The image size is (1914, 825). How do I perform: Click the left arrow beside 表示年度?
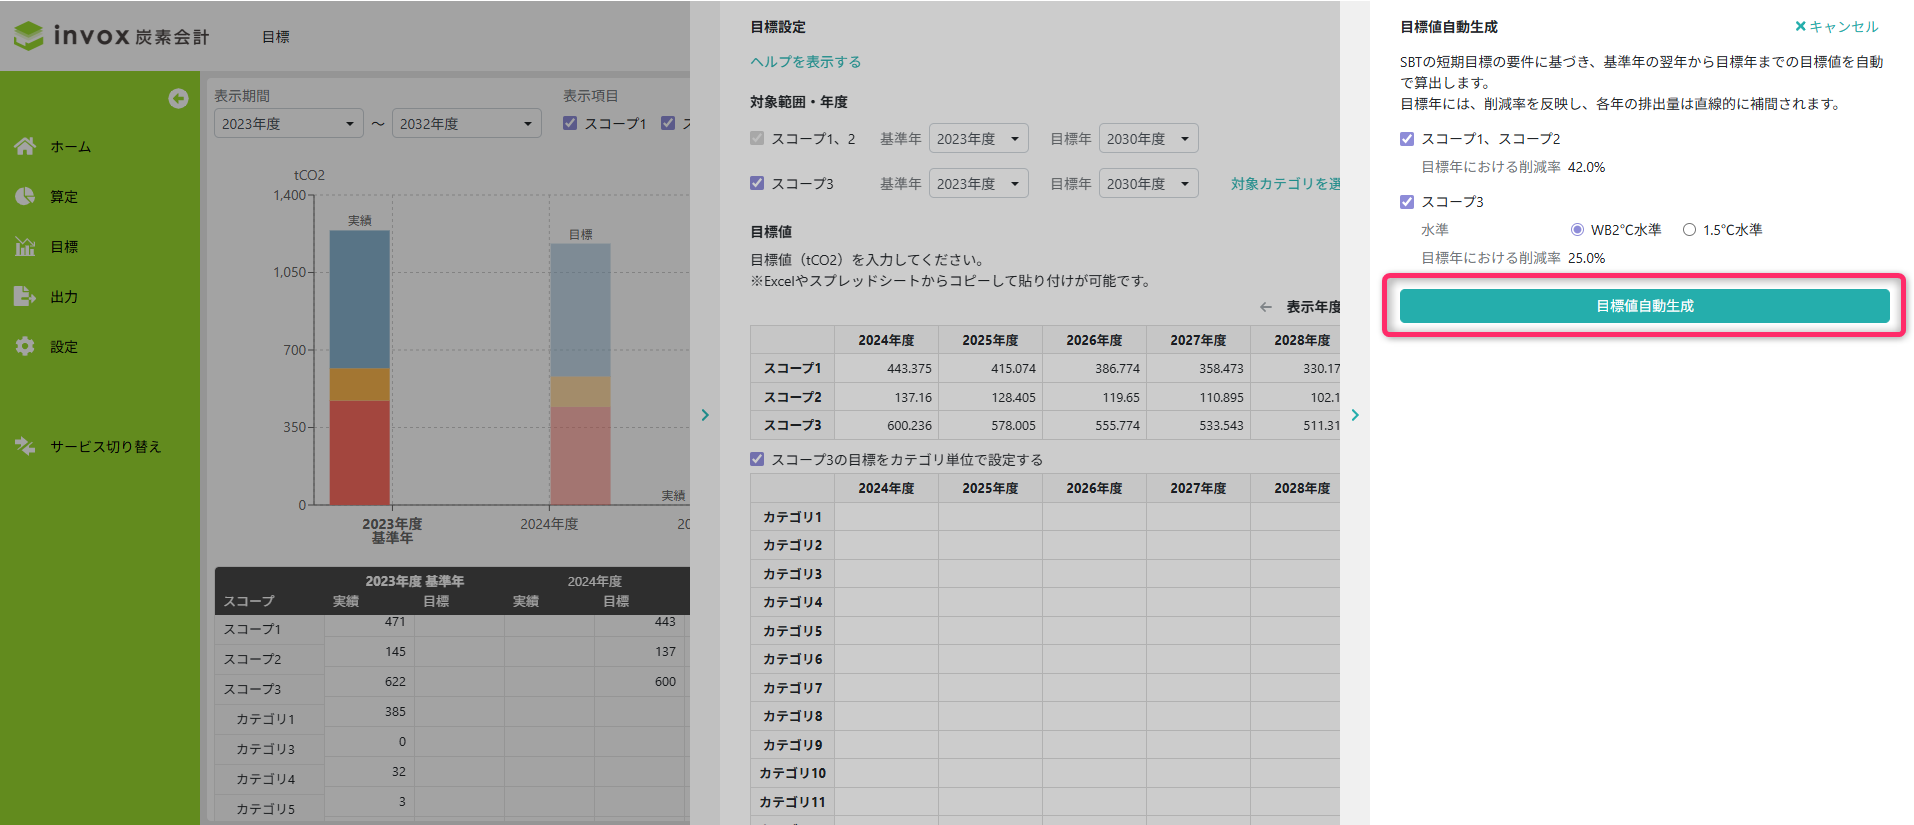click(1266, 307)
